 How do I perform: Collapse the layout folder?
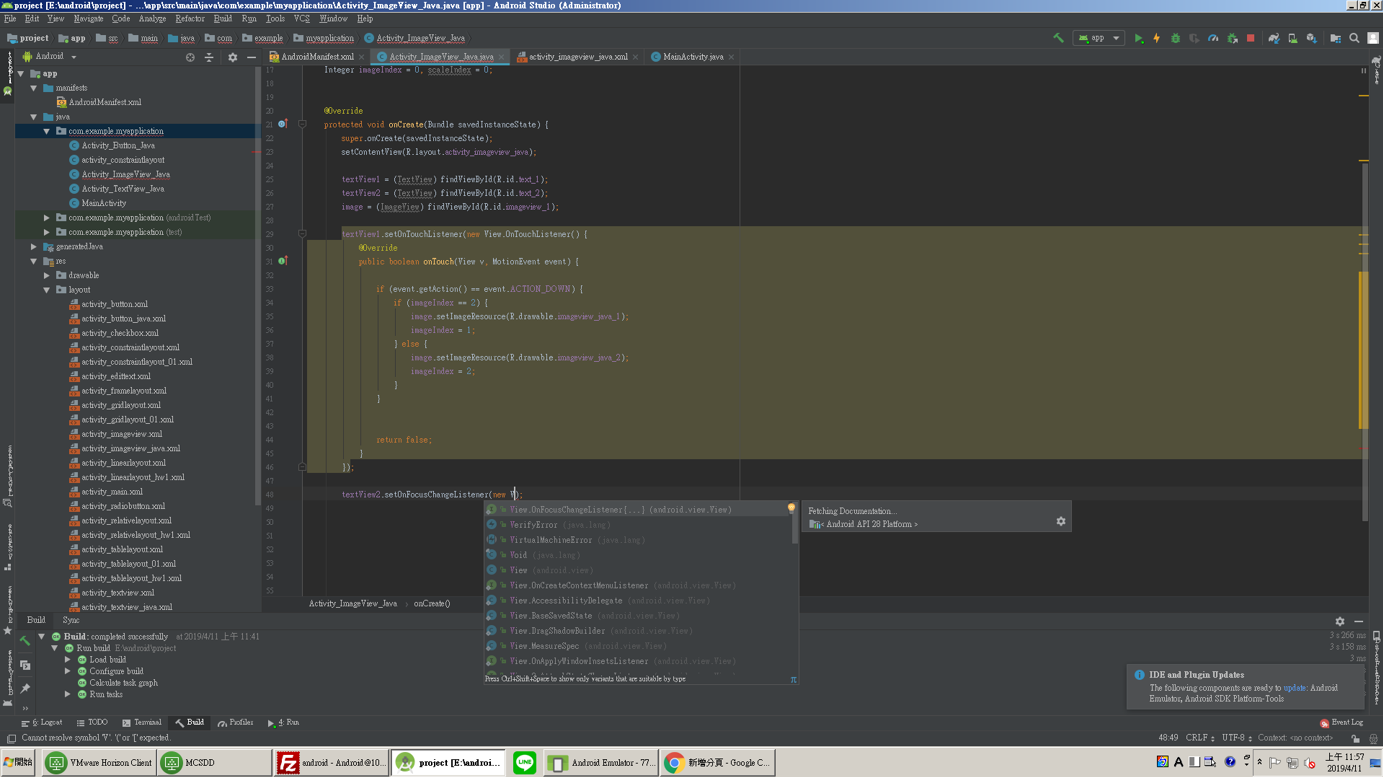click(x=47, y=290)
